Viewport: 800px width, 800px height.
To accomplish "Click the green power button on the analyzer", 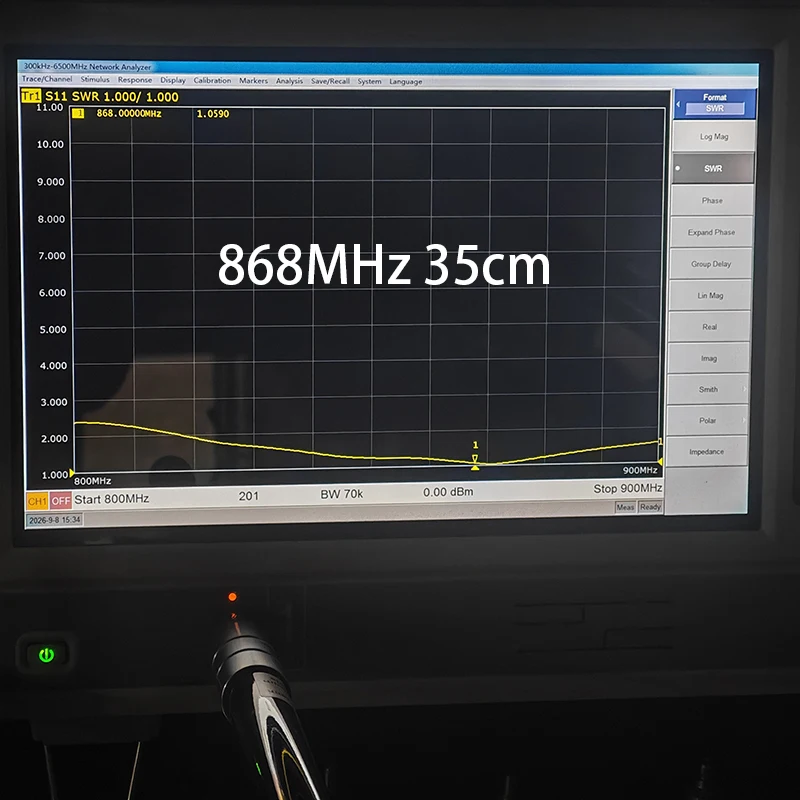I will (46, 655).
